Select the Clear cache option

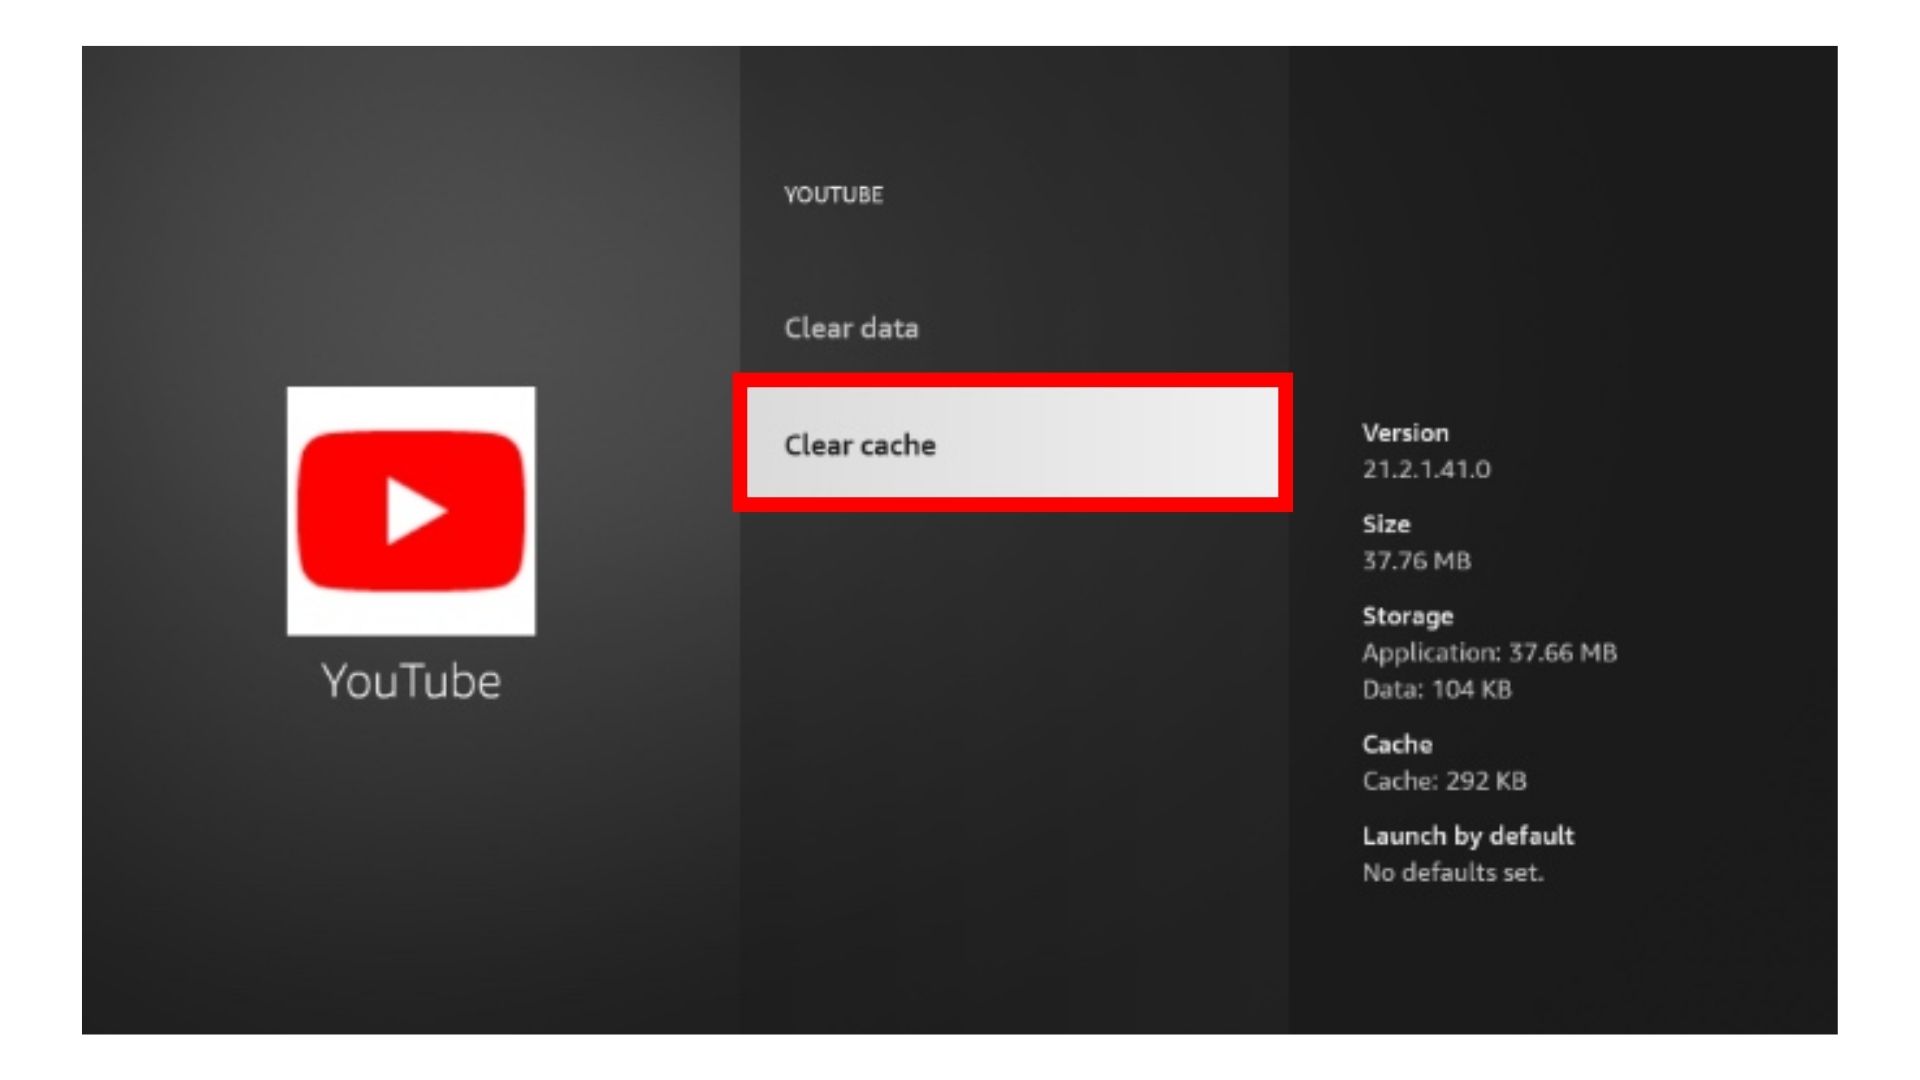[x=1012, y=443]
